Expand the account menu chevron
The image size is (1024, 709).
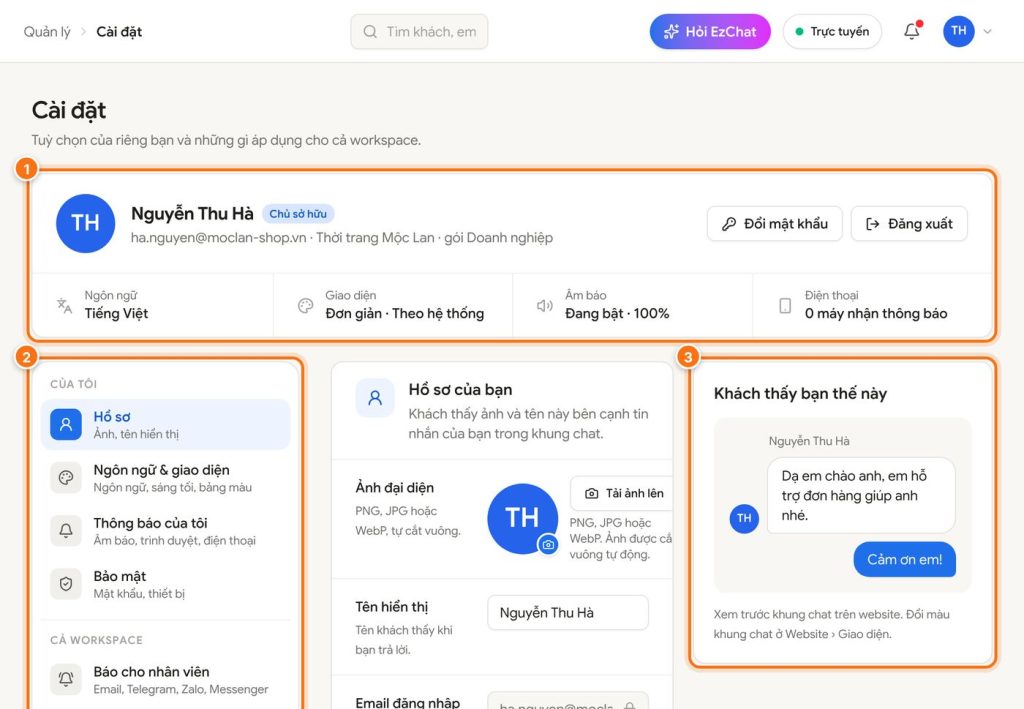[x=987, y=31]
